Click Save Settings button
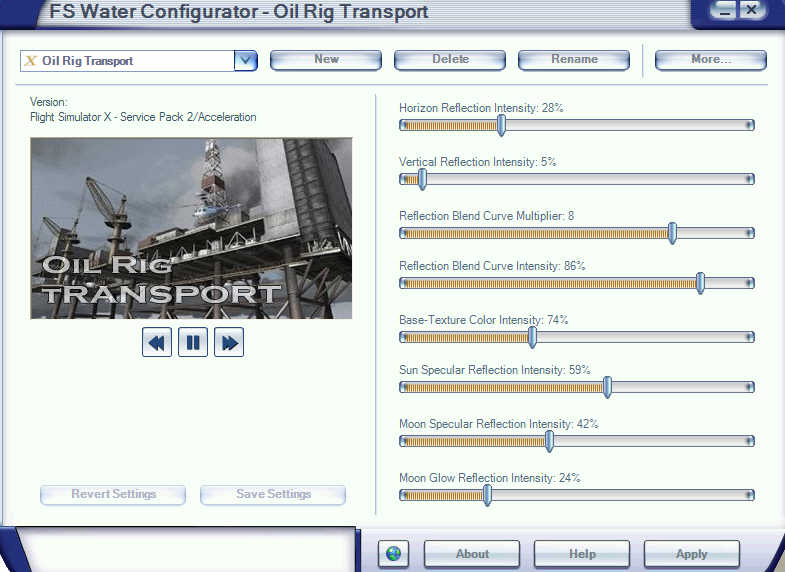 point(273,494)
